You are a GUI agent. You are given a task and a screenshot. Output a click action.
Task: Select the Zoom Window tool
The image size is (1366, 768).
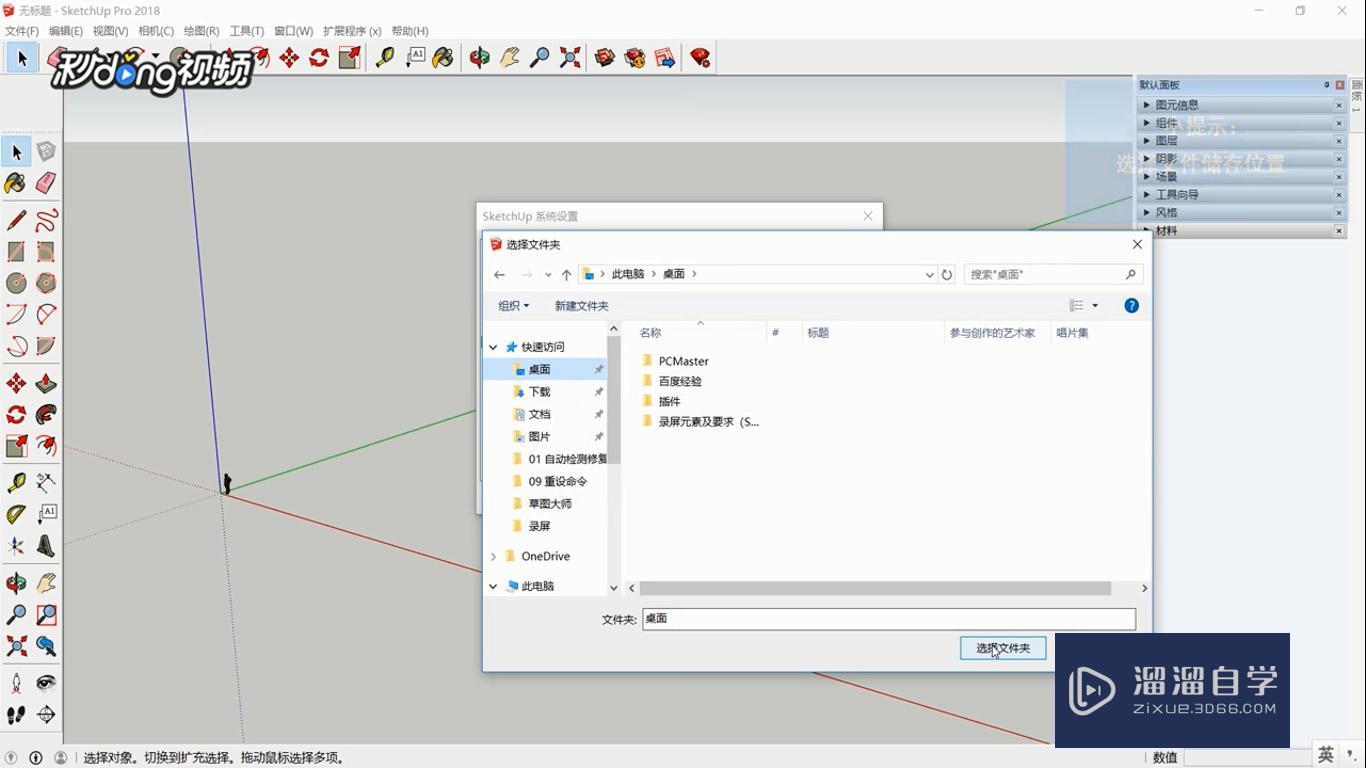pyautogui.click(x=46, y=615)
